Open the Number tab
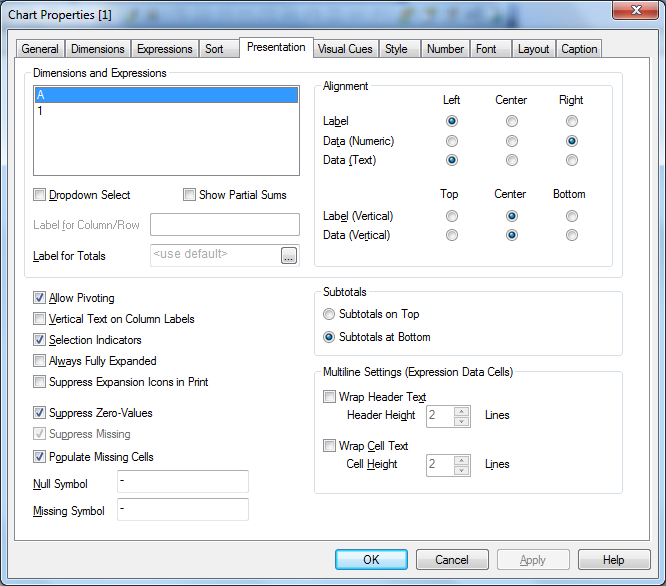 (x=446, y=49)
